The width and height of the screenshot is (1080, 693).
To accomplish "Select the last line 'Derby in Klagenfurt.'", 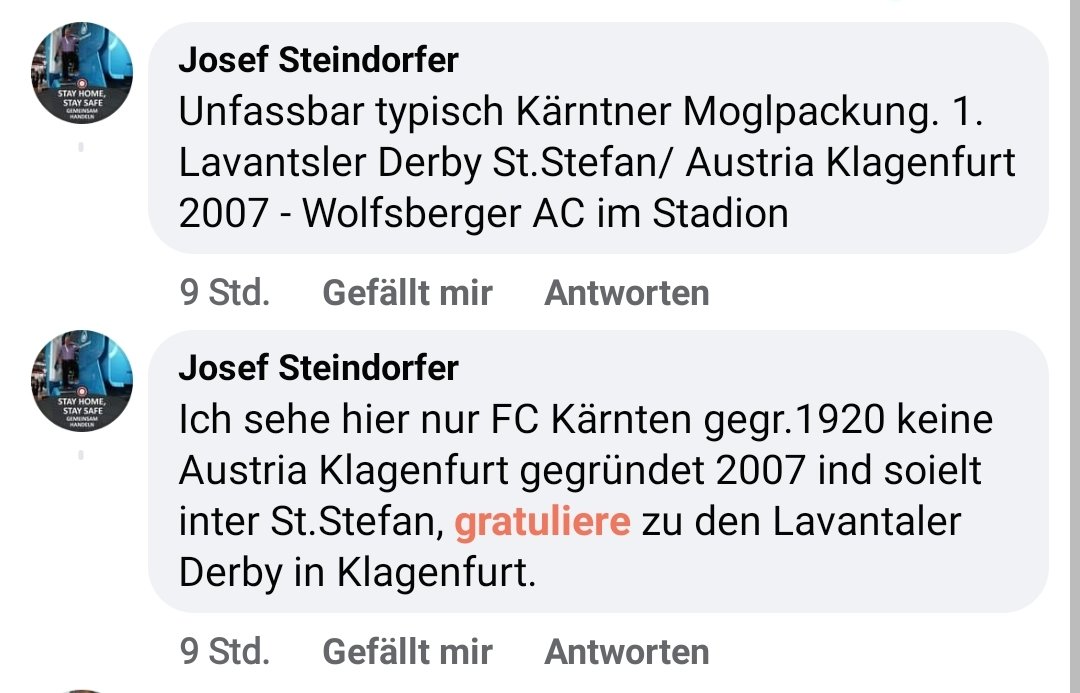I will point(357,573).
